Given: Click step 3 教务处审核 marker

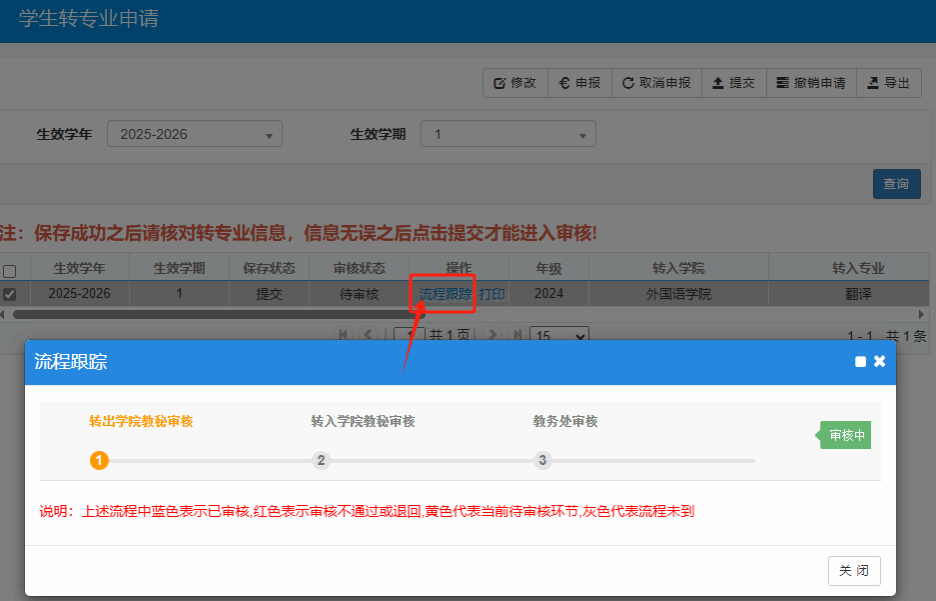Looking at the screenshot, I should tap(543, 460).
